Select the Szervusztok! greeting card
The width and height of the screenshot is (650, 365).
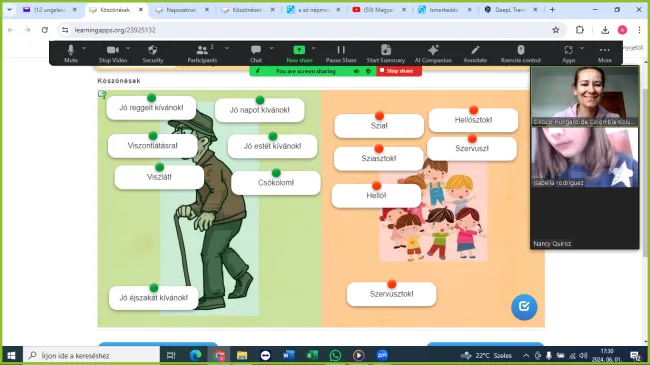pyautogui.click(x=391, y=294)
